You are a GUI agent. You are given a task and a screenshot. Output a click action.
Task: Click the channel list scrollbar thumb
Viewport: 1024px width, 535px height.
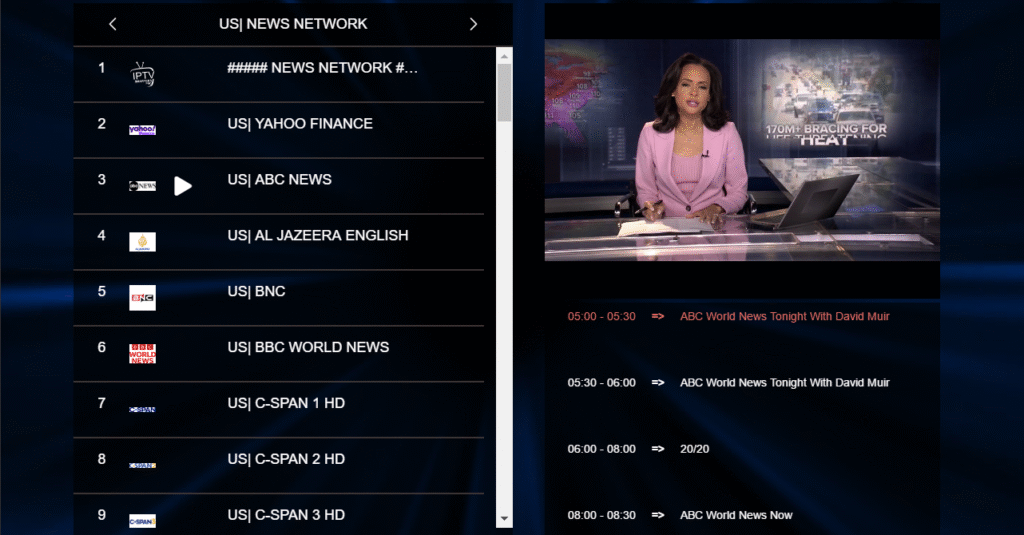click(504, 92)
